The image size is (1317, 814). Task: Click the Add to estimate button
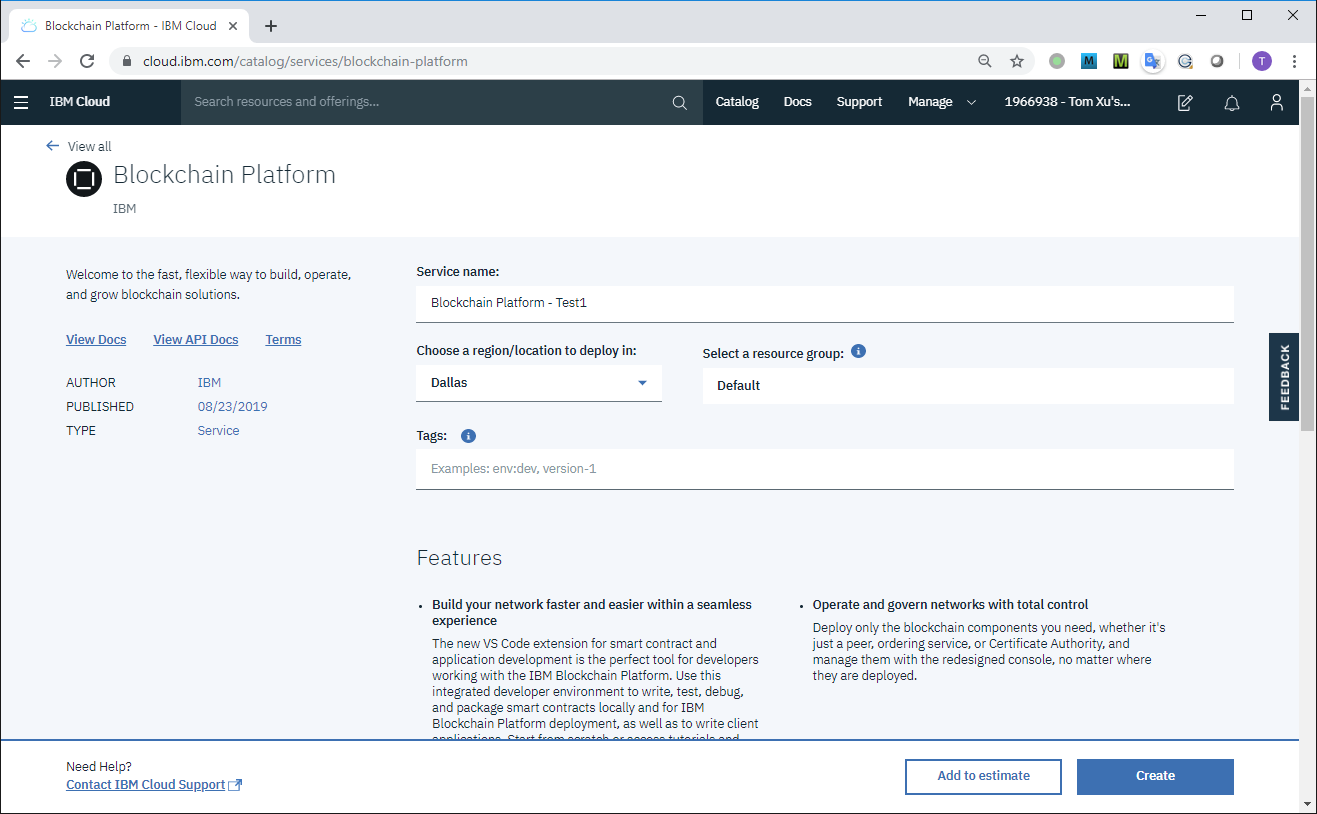coord(983,776)
